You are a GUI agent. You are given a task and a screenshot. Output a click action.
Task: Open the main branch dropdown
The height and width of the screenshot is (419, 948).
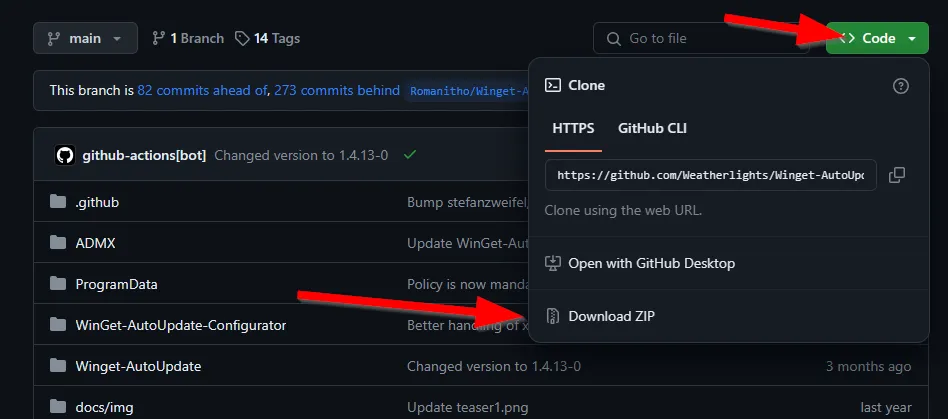(x=85, y=38)
